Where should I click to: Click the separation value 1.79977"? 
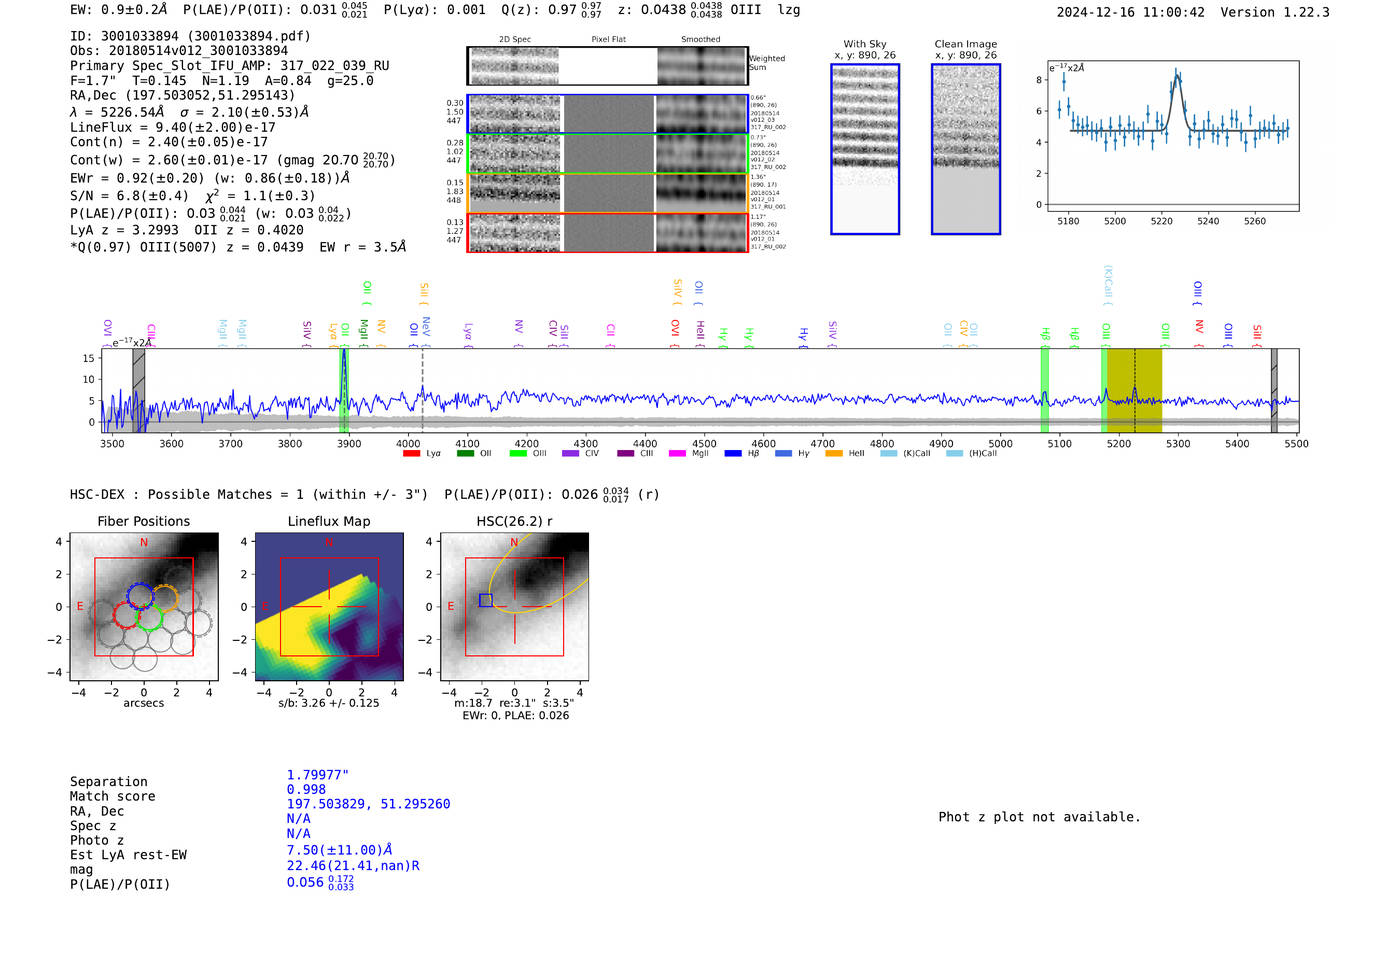[317, 775]
